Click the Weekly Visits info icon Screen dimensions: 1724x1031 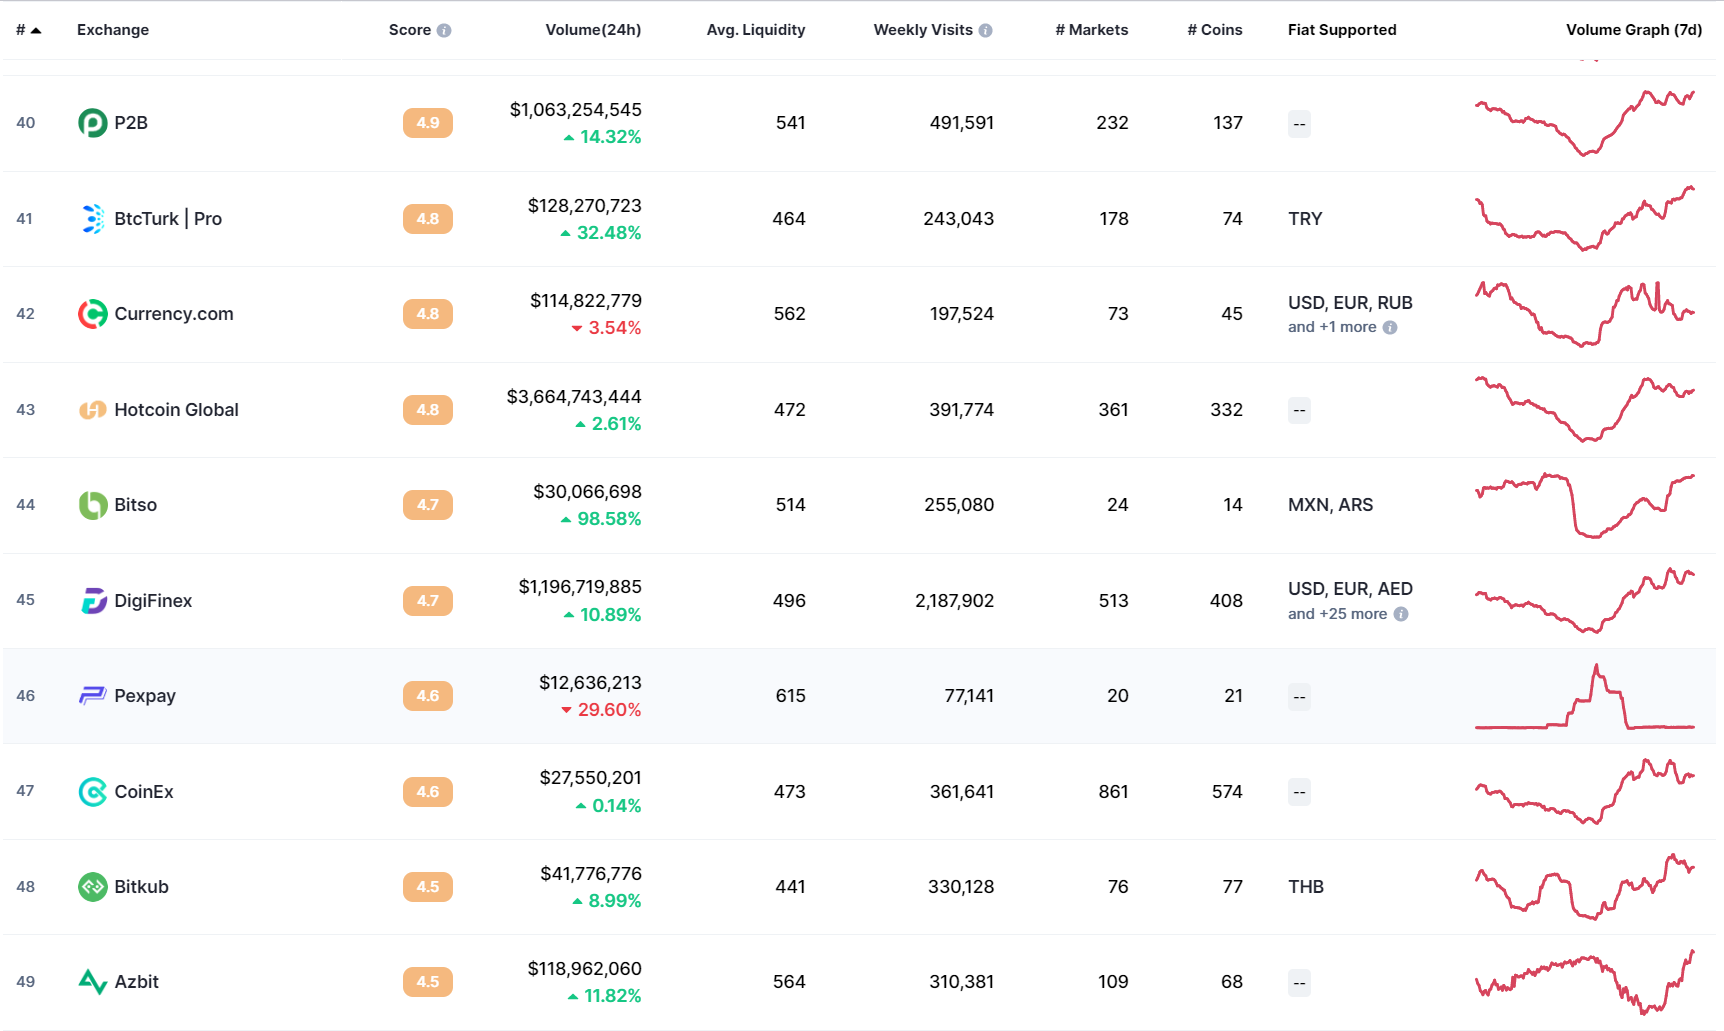tap(986, 31)
